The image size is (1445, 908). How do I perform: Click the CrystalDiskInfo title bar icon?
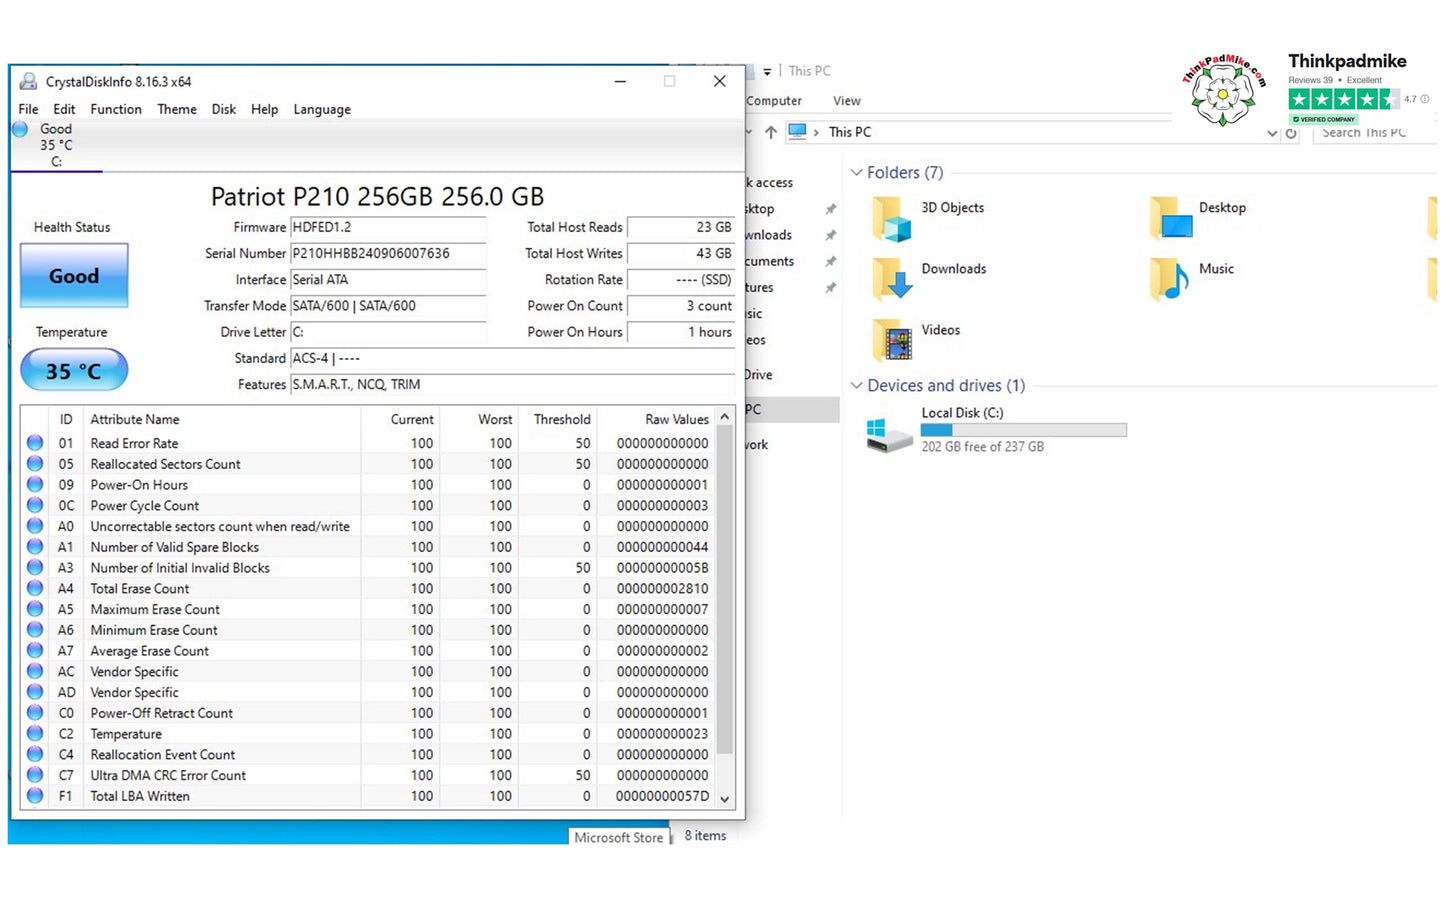pyautogui.click(x=29, y=81)
